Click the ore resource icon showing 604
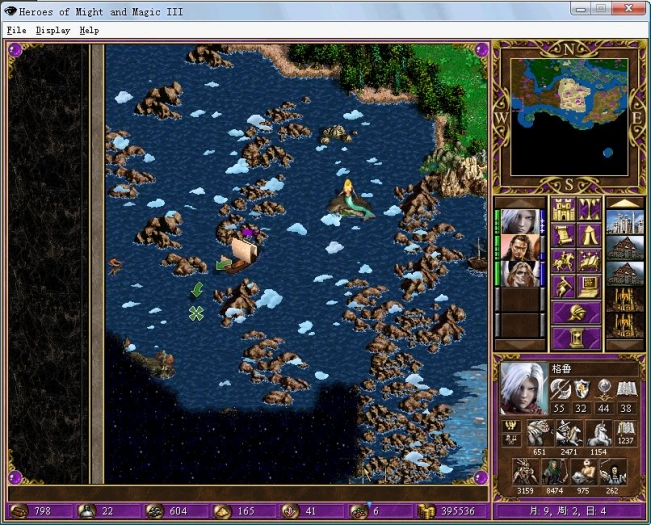 point(154,511)
